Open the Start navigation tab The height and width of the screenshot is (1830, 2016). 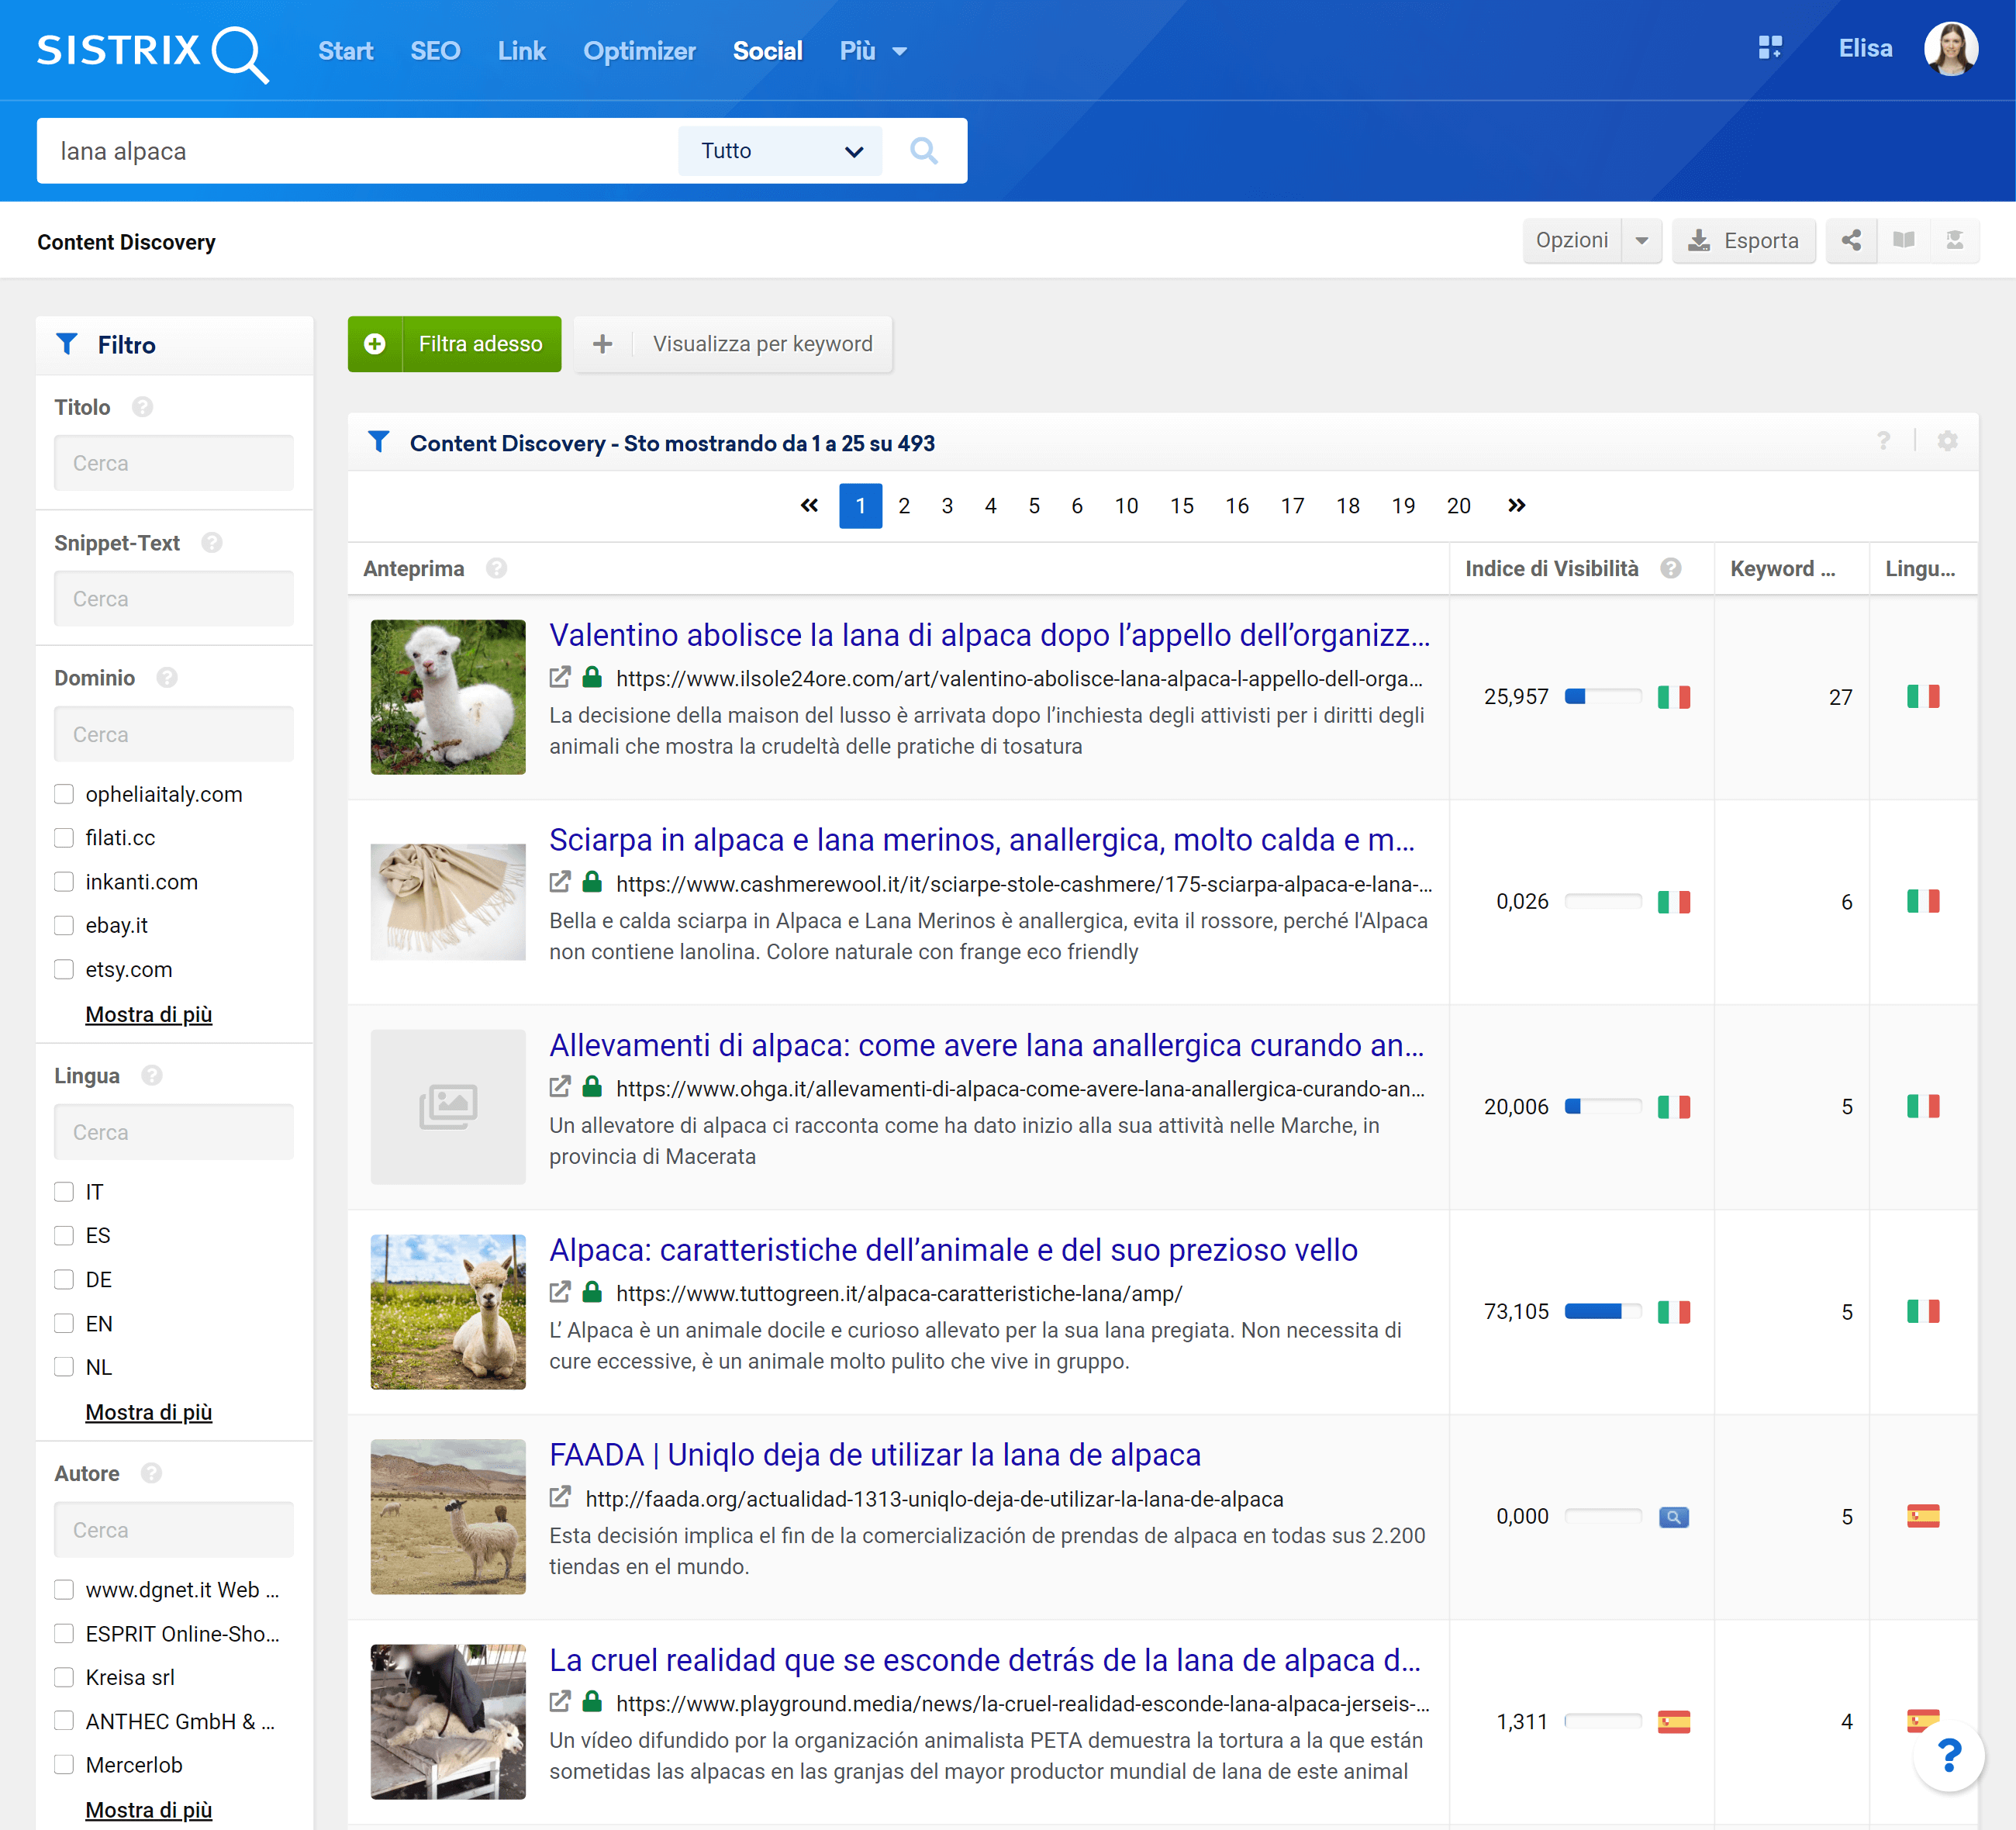pos(345,51)
